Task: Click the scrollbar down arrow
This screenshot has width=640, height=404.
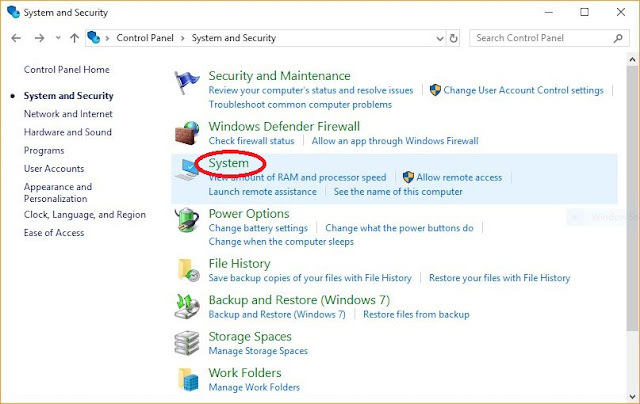Action: click(x=632, y=396)
